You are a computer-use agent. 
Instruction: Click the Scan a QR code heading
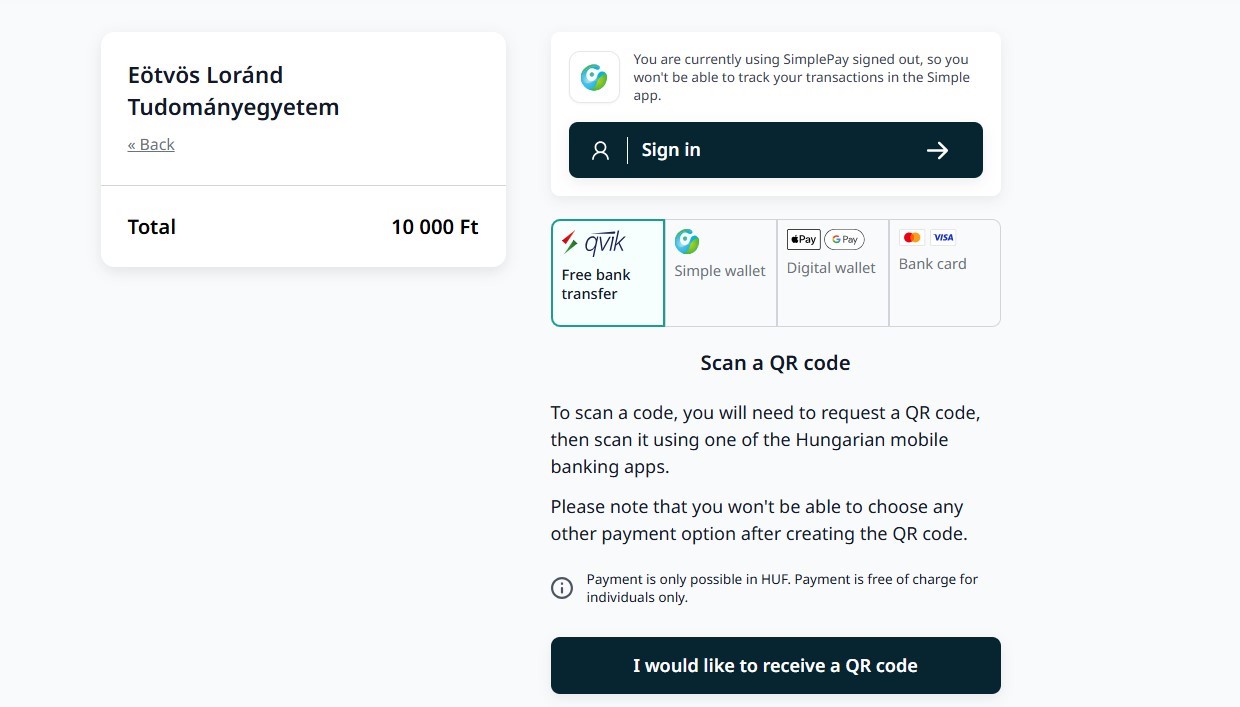point(775,363)
